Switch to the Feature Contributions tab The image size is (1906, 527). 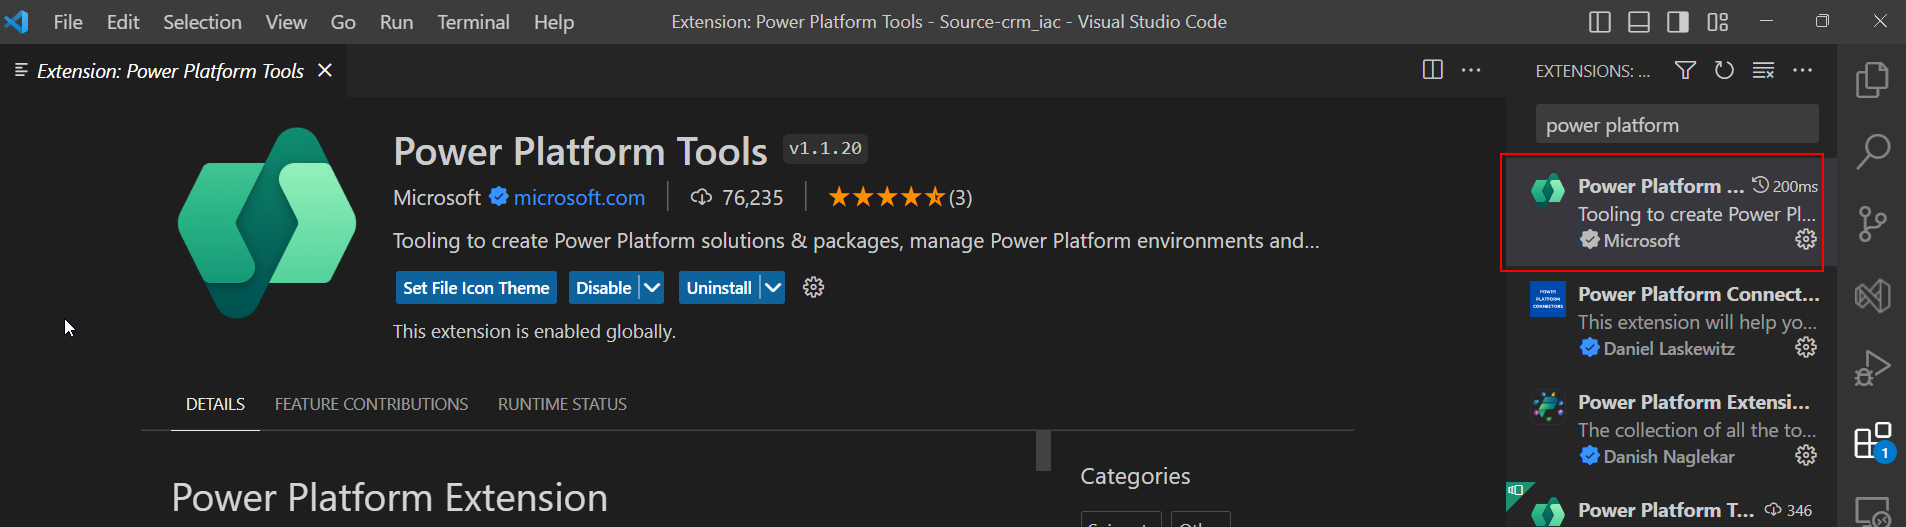(x=371, y=404)
